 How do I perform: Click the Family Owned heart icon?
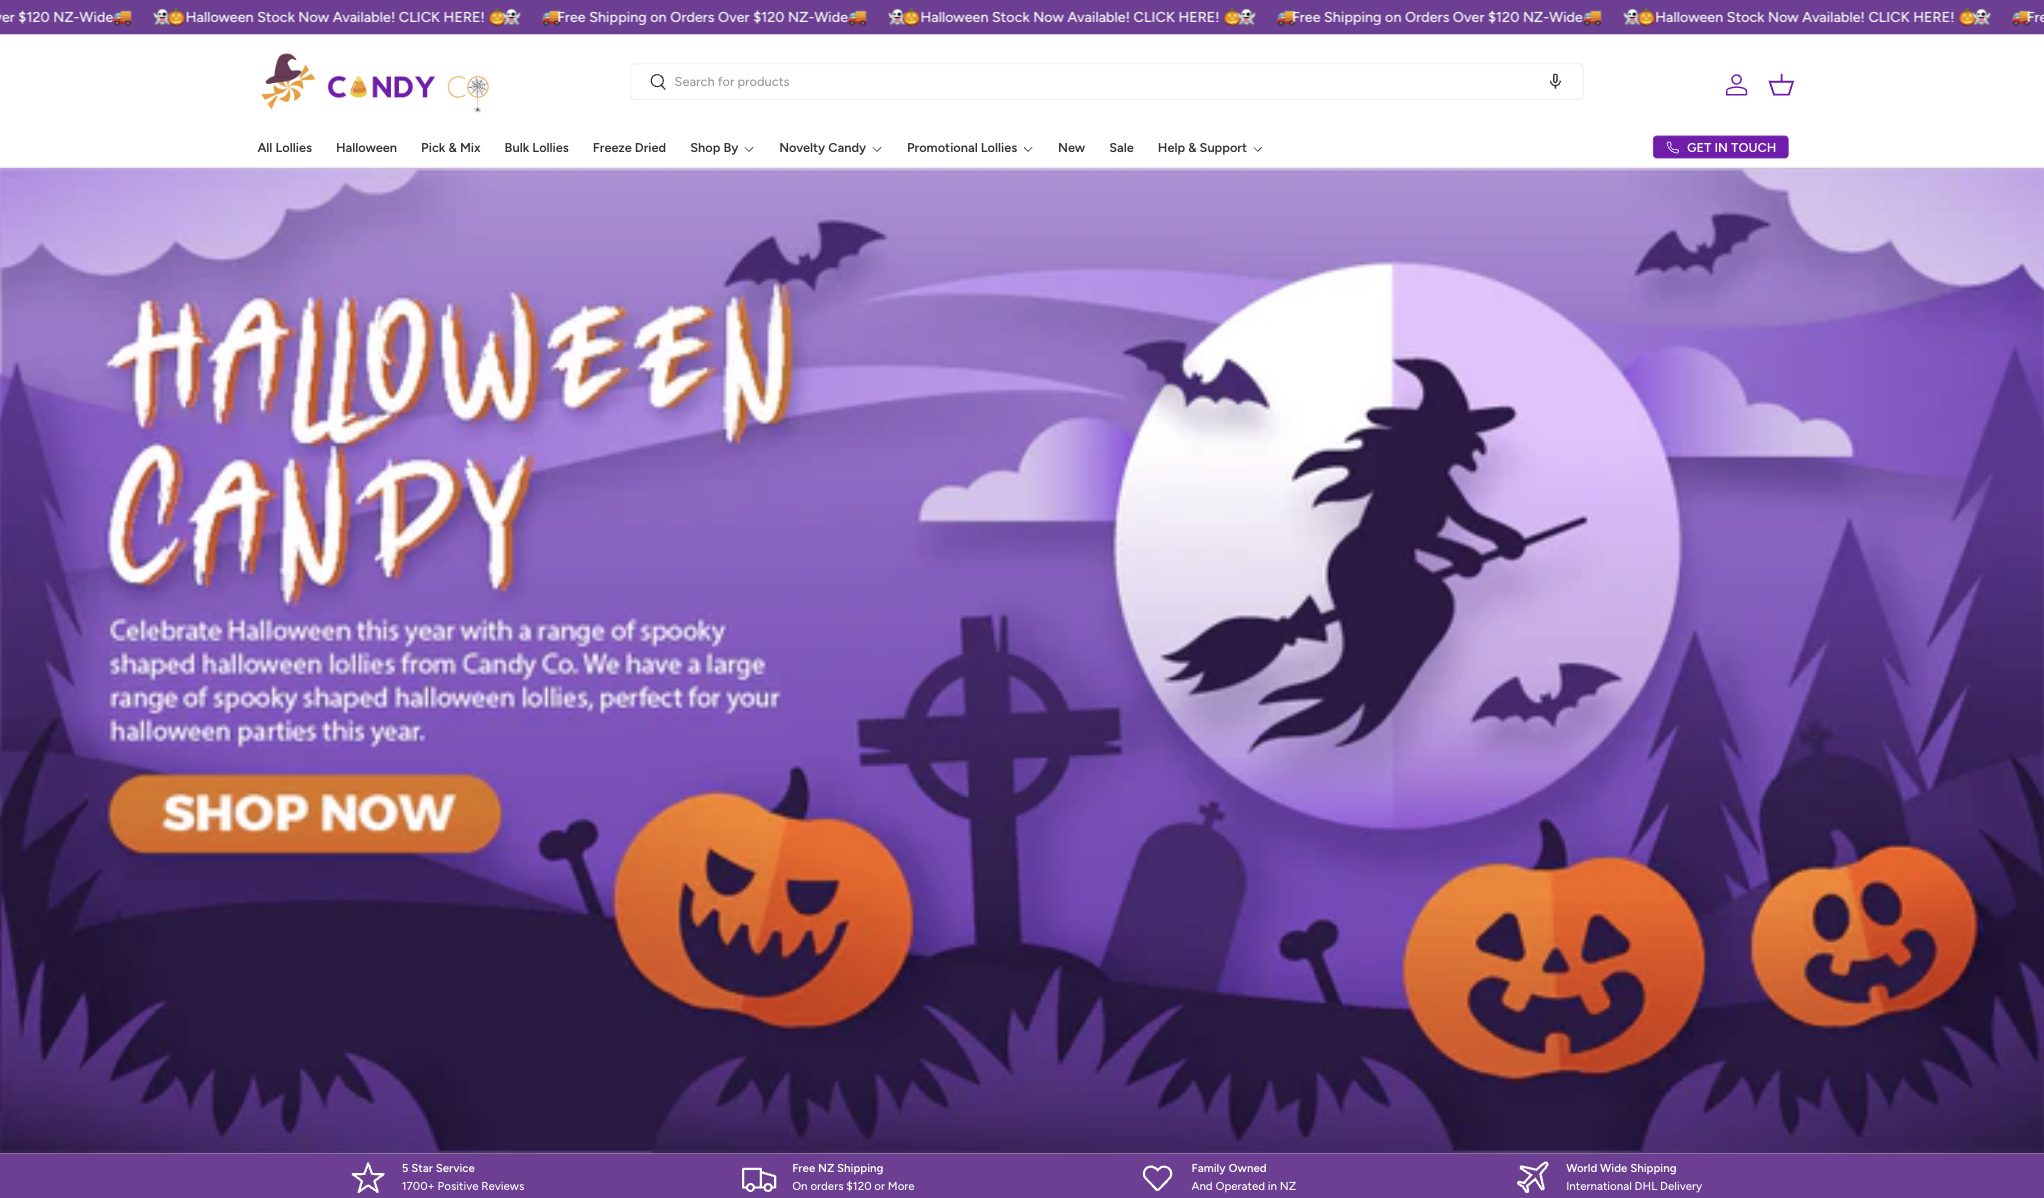(1157, 1177)
